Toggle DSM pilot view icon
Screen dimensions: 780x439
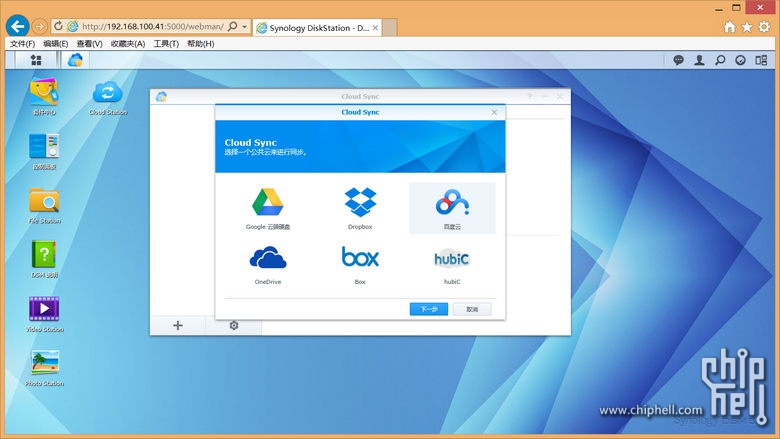pyautogui.click(x=761, y=60)
